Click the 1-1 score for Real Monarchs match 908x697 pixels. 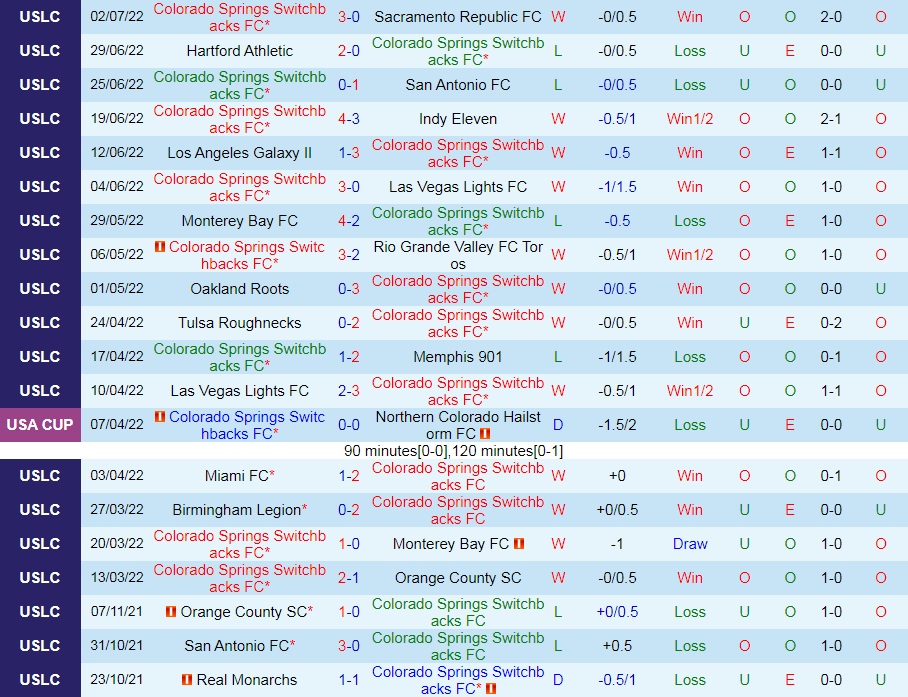tap(349, 680)
